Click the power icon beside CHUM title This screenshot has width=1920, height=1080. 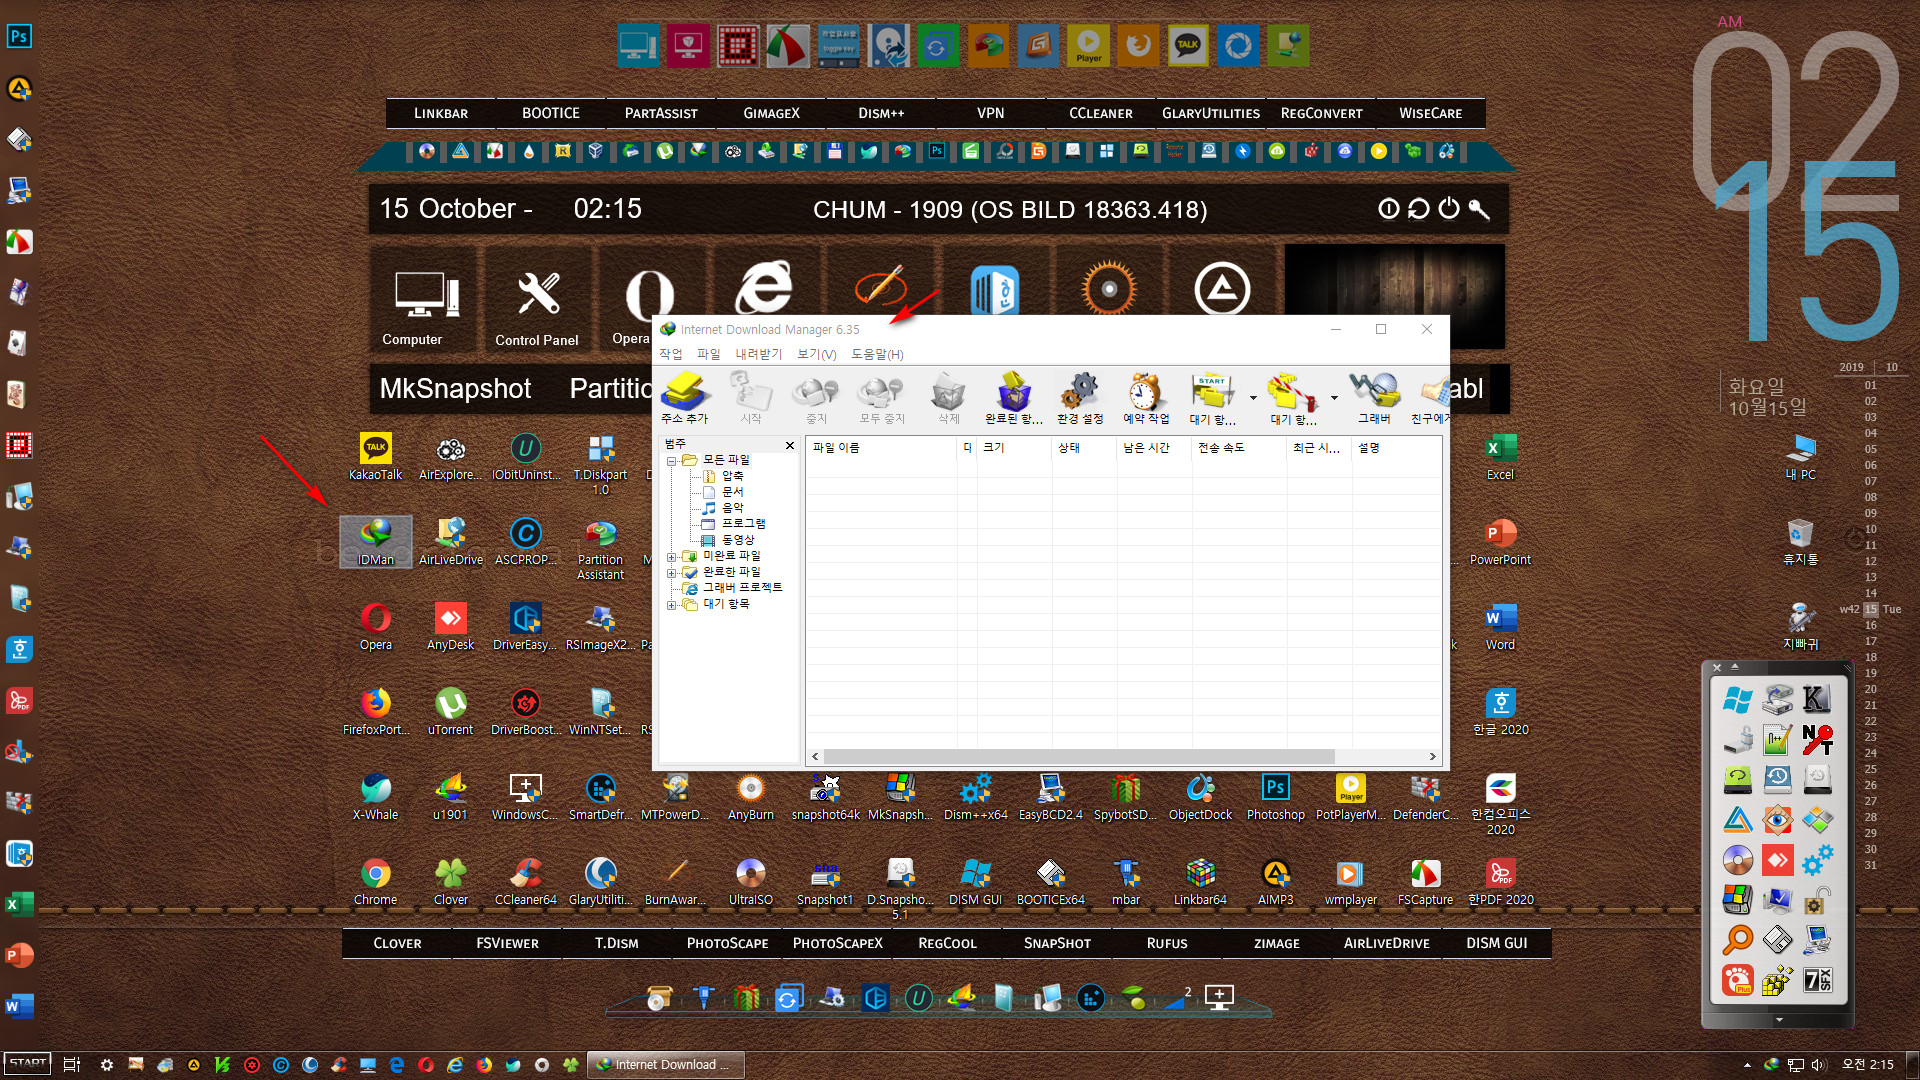pyautogui.click(x=1449, y=209)
